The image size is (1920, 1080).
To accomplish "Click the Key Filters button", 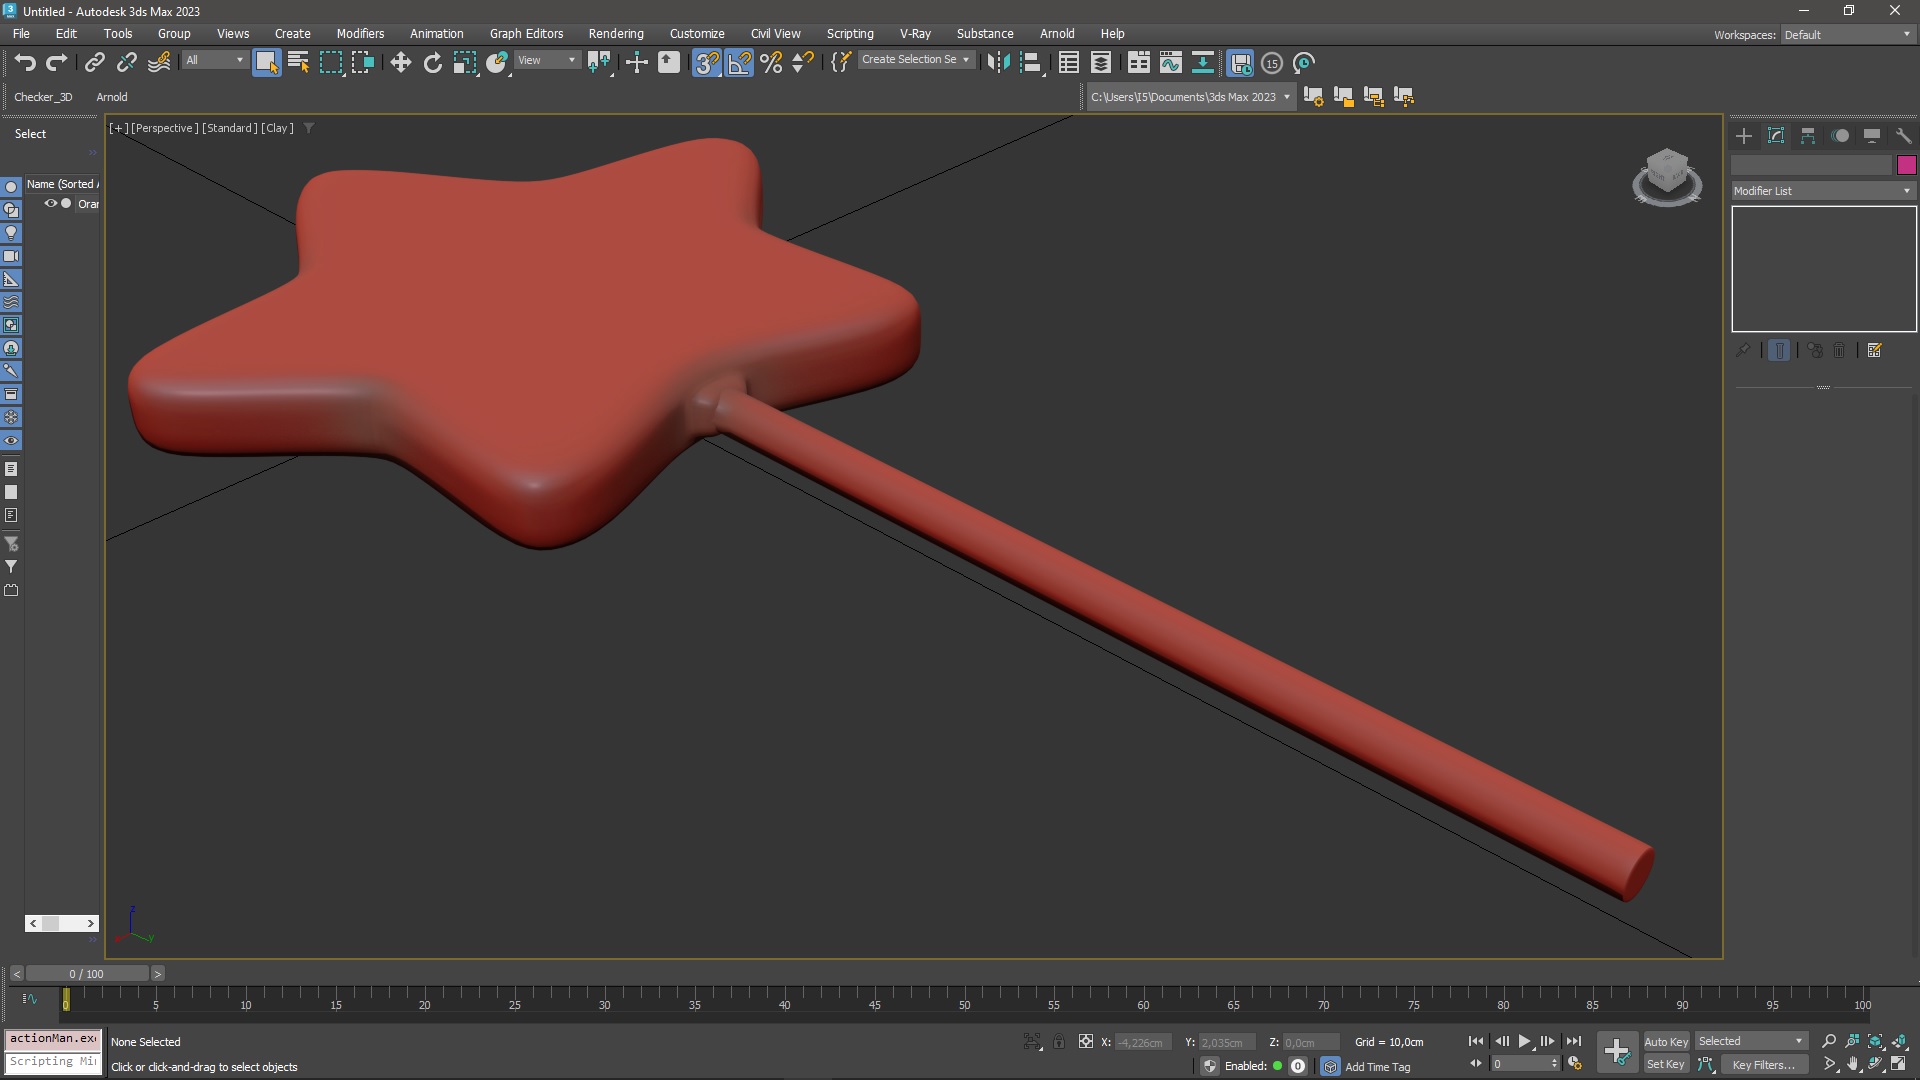I will tap(1763, 1064).
